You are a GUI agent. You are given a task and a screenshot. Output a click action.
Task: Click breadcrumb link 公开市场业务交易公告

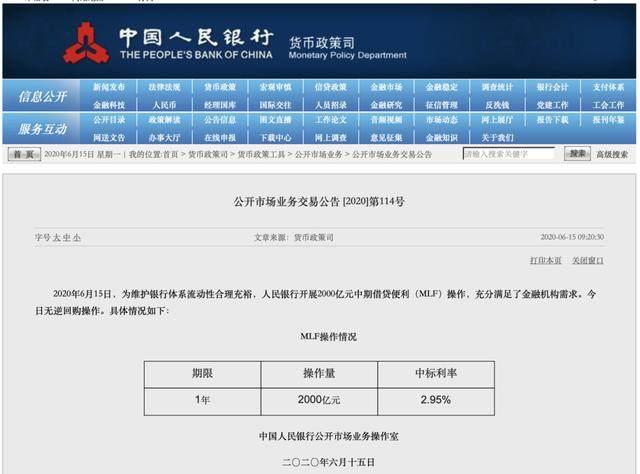click(x=392, y=154)
